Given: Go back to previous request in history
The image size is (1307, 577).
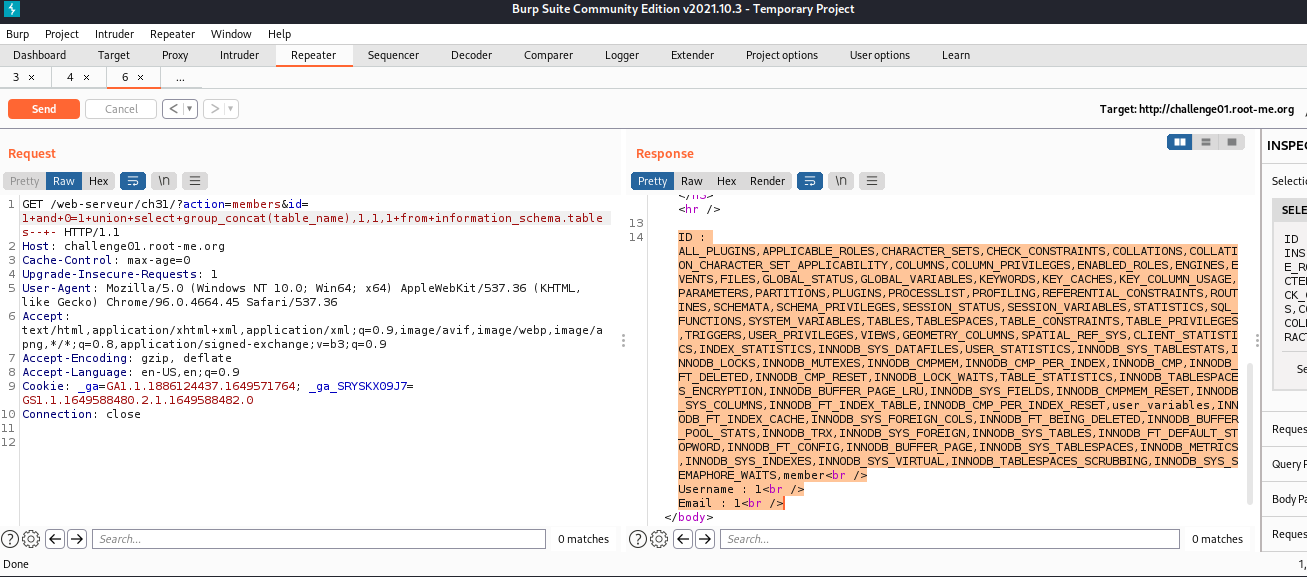Looking at the screenshot, I should coord(171,109).
